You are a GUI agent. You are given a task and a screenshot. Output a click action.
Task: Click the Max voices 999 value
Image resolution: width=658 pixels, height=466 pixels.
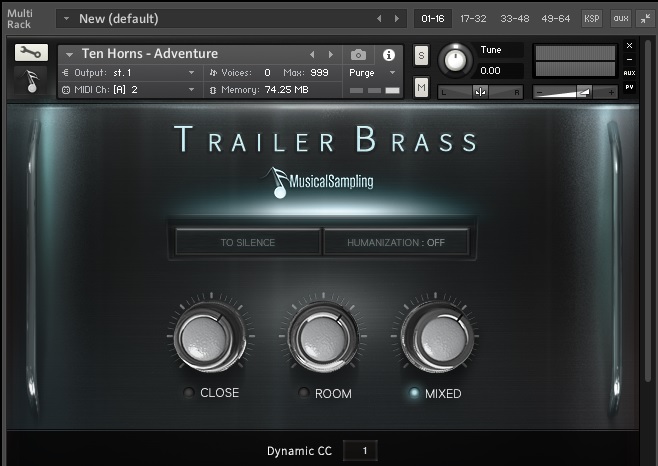click(319, 73)
